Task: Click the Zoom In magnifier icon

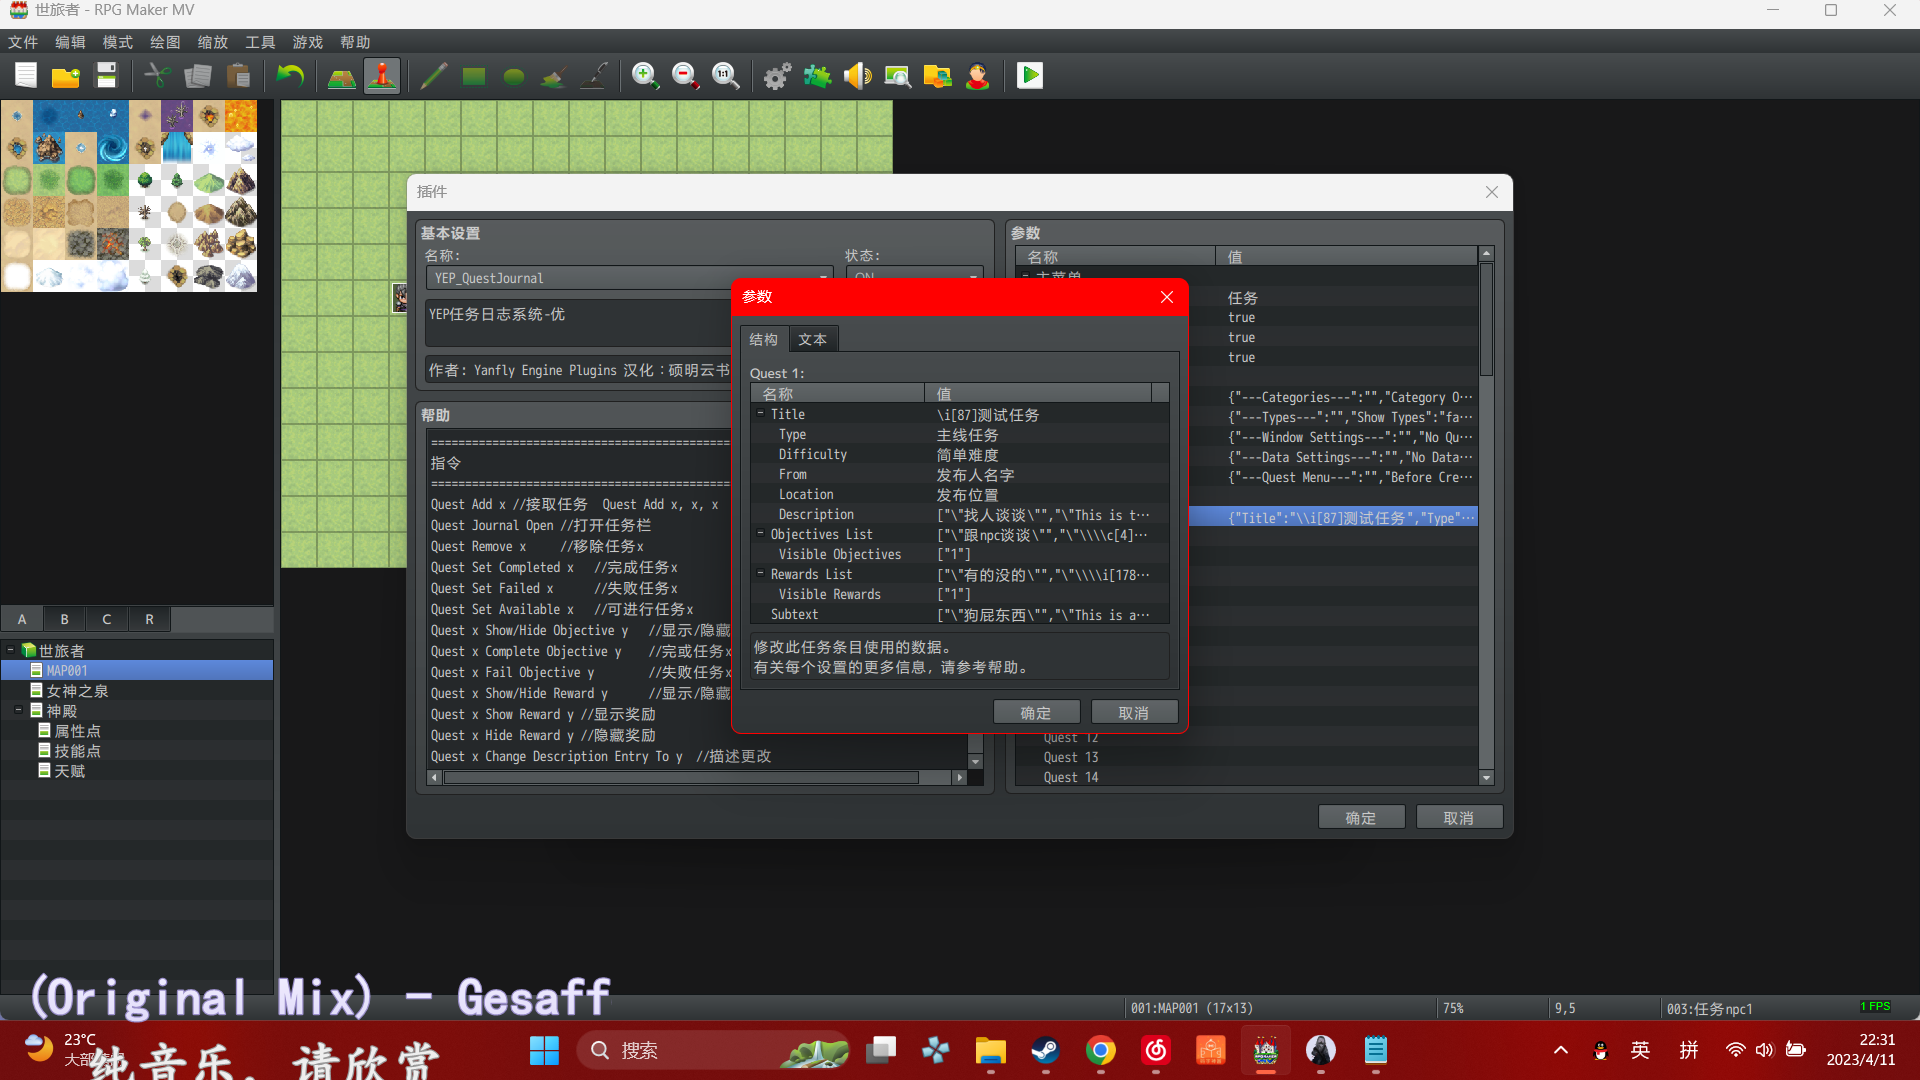Action: coord(645,76)
